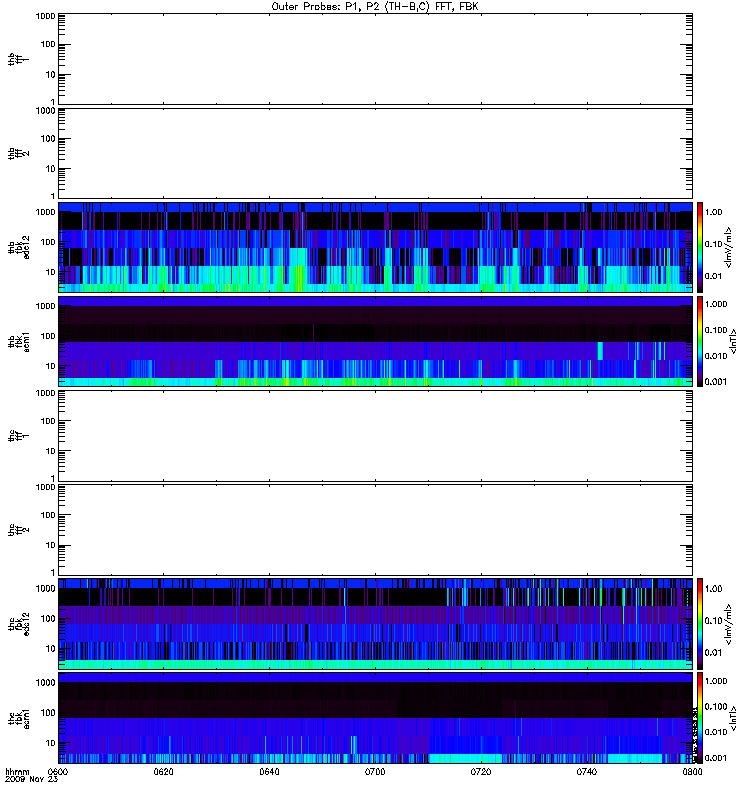Screen dimensions: 750x800
Task: Click the 'thc fff 1' y-axis label
Action: 19,435
